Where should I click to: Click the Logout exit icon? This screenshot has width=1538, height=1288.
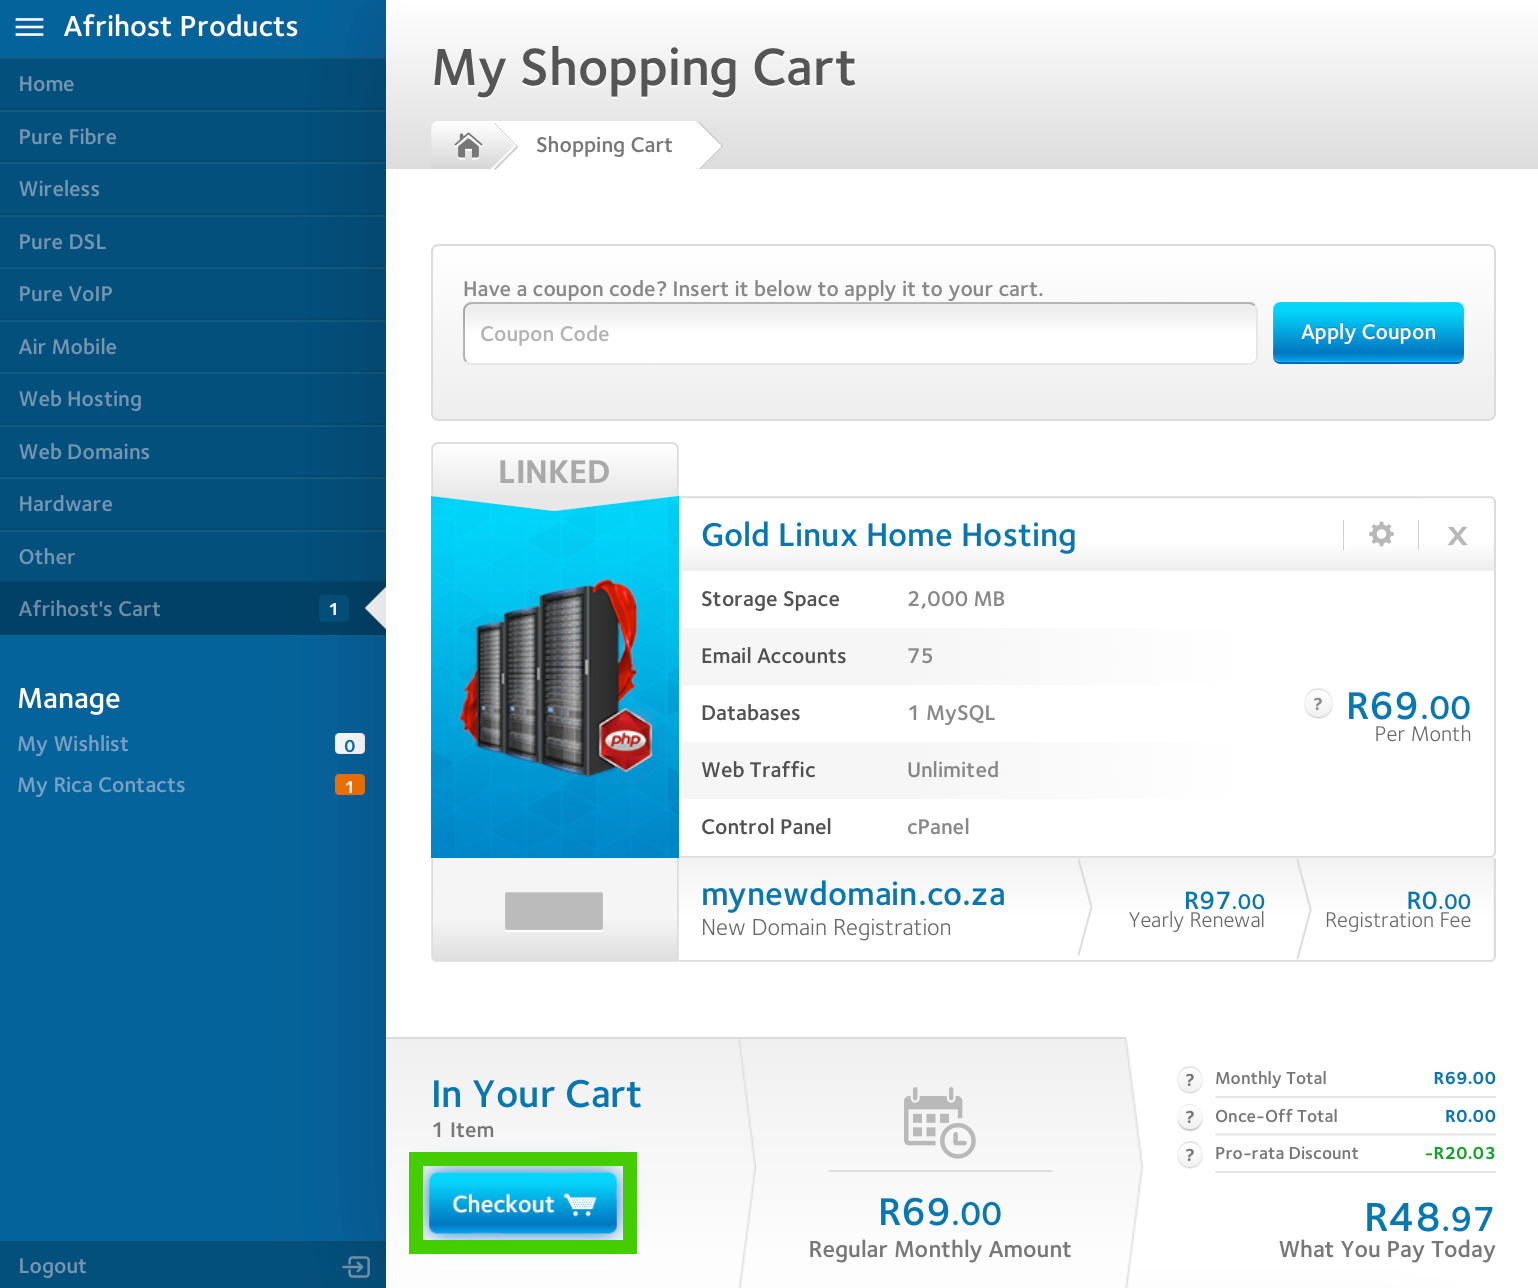click(x=356, y=1267)
